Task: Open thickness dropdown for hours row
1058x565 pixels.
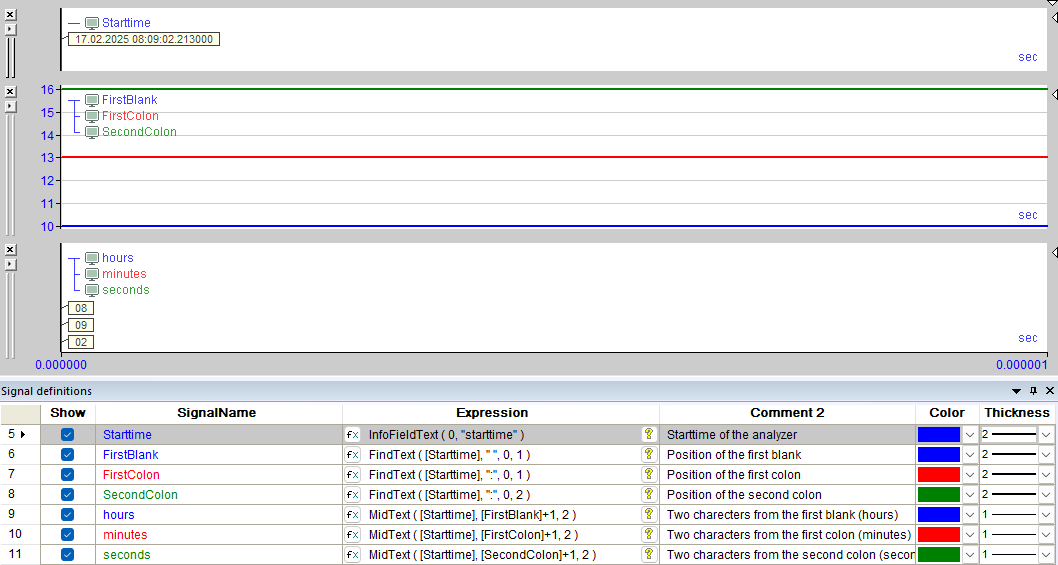Action: [1046, 514]
